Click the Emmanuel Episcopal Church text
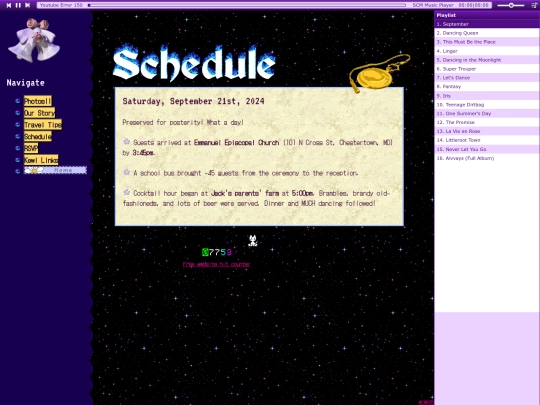Viewport: 540px width, 405px height. [237, 143]
